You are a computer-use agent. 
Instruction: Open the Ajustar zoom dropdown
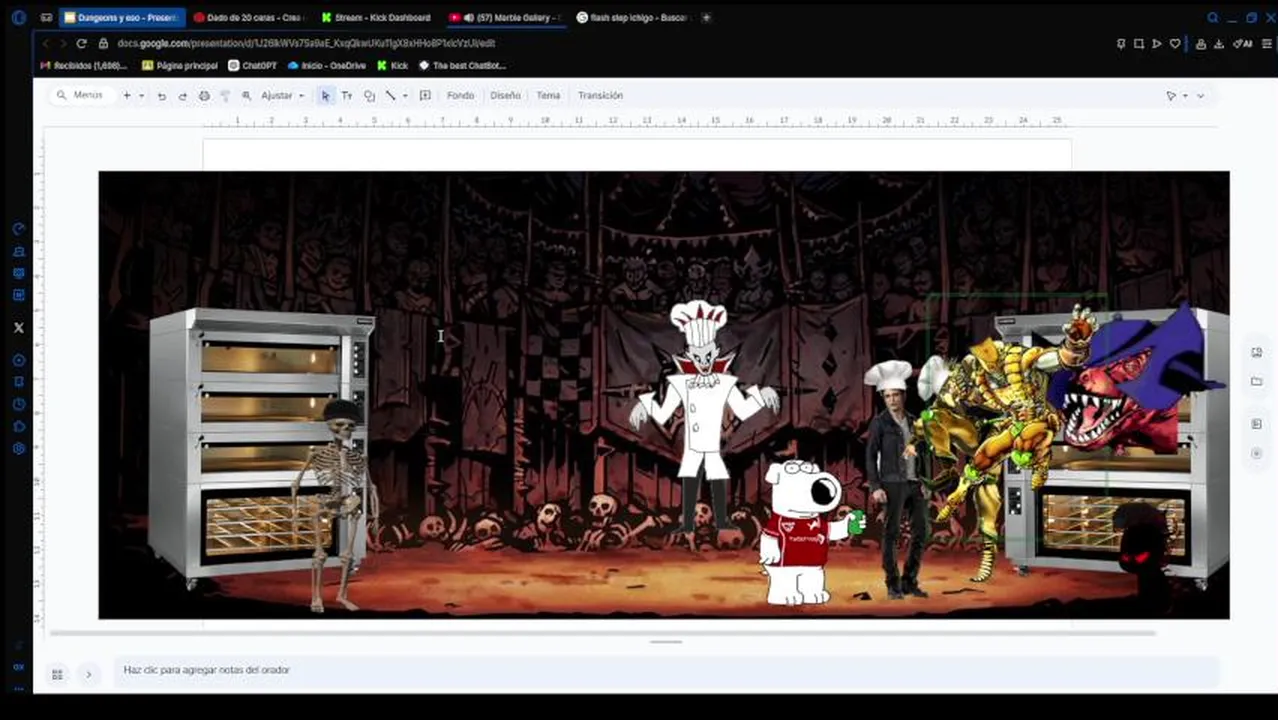point(283,96)
